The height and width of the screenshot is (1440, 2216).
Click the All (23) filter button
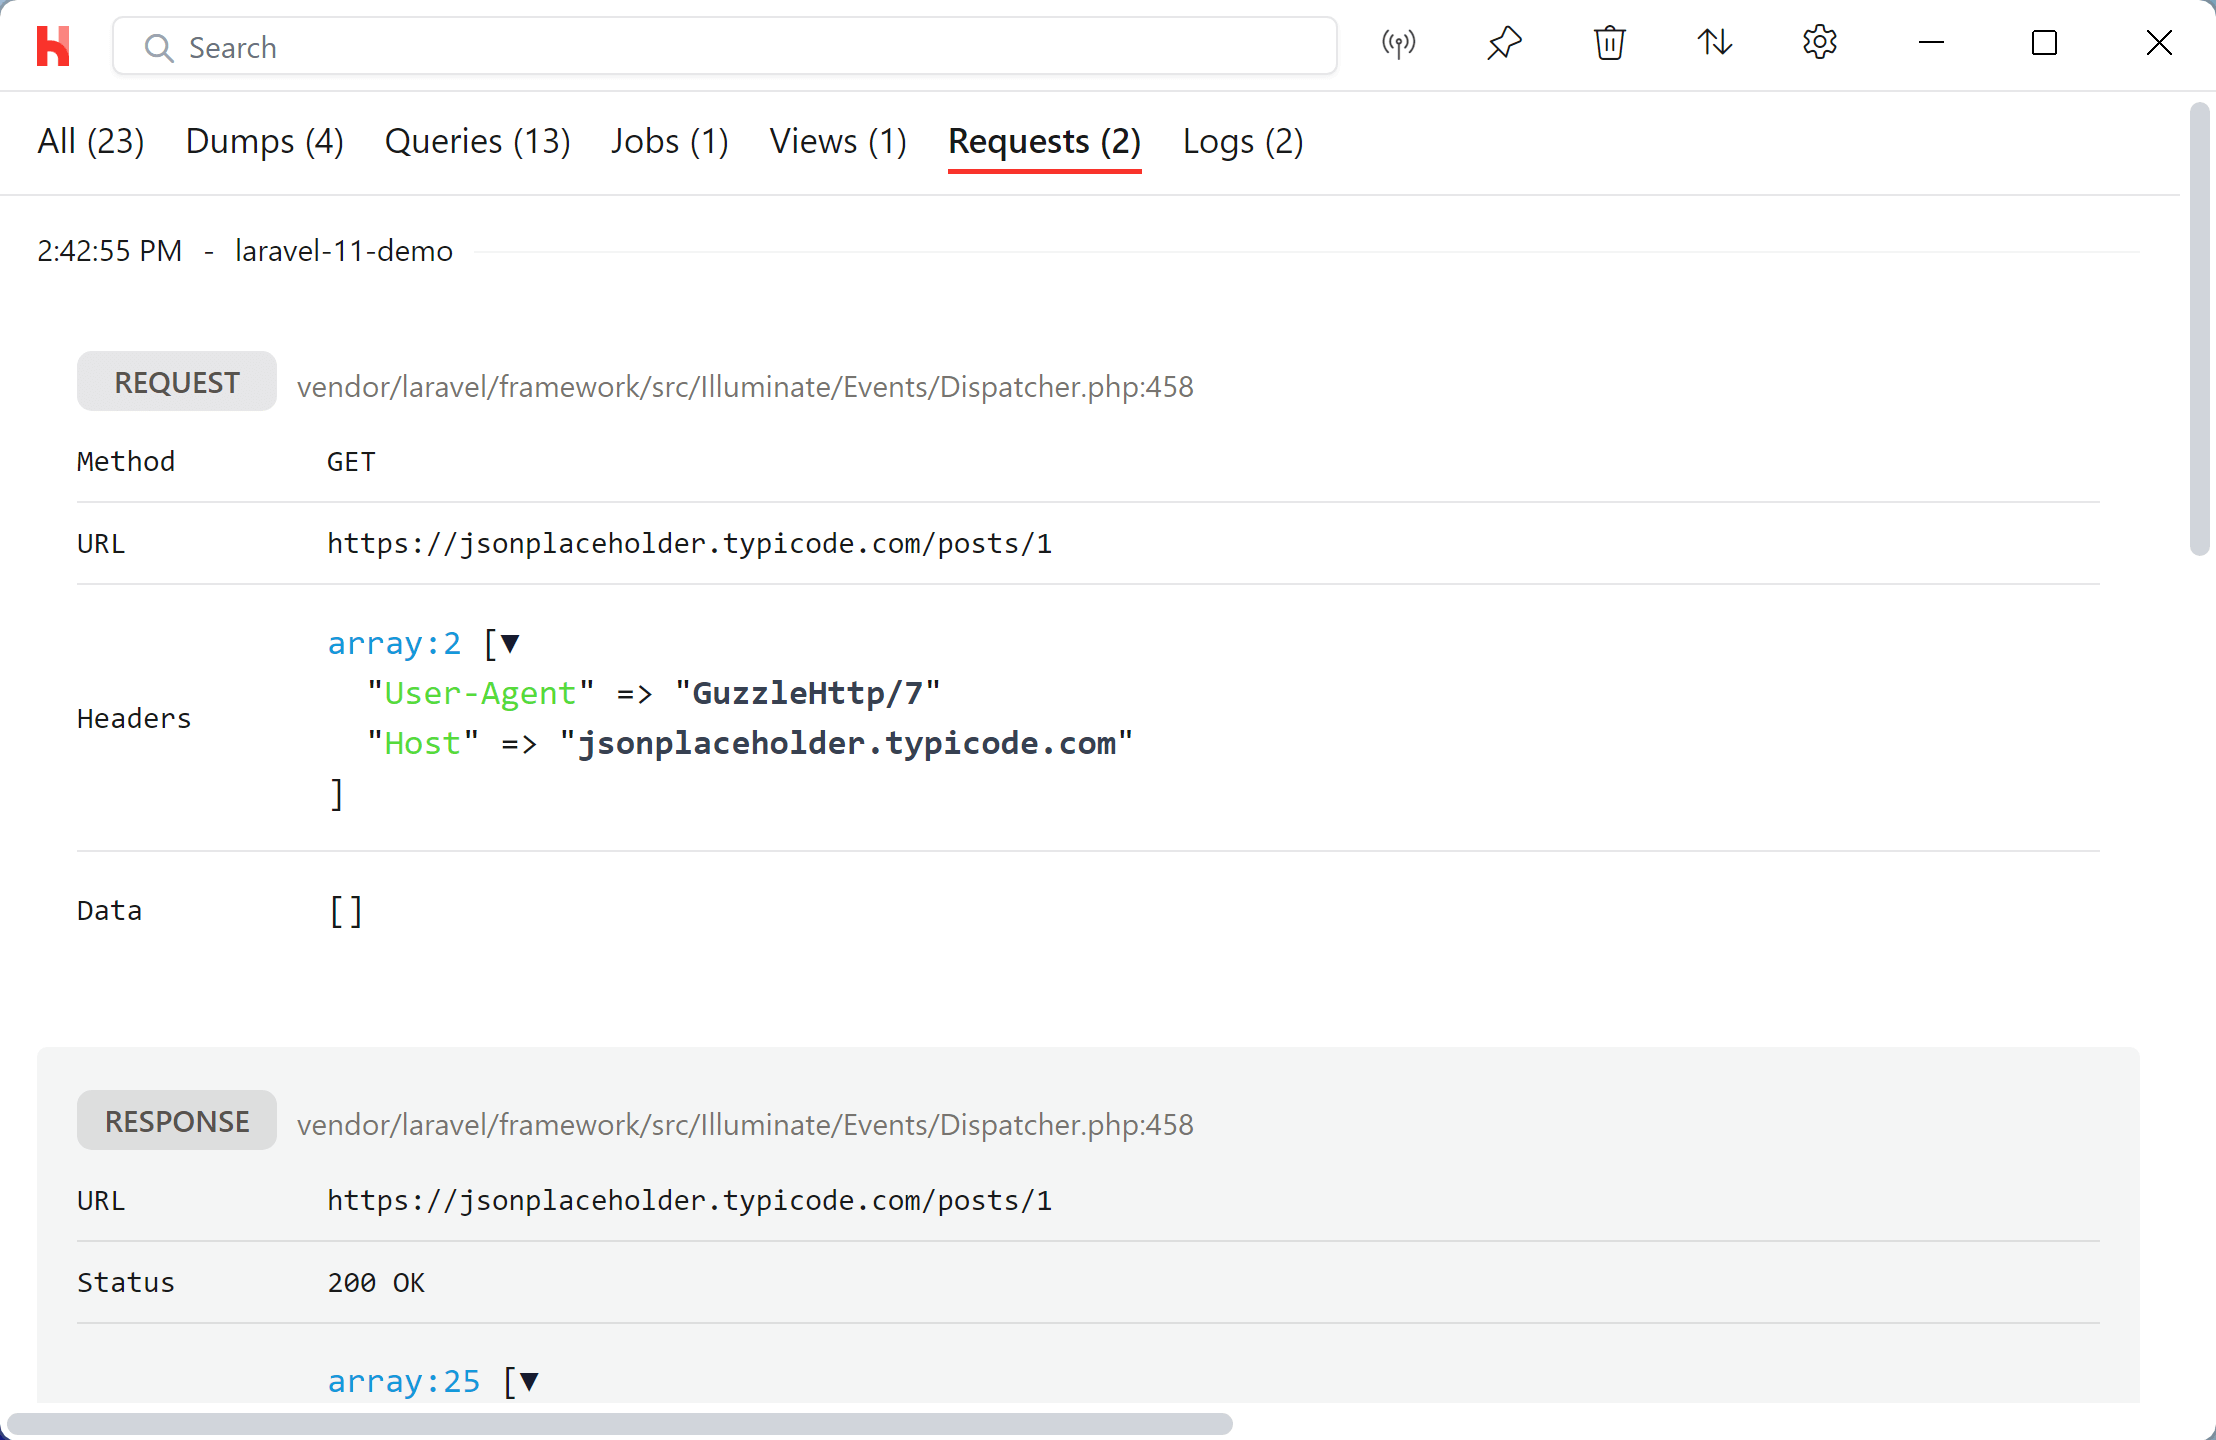point(90,140)
